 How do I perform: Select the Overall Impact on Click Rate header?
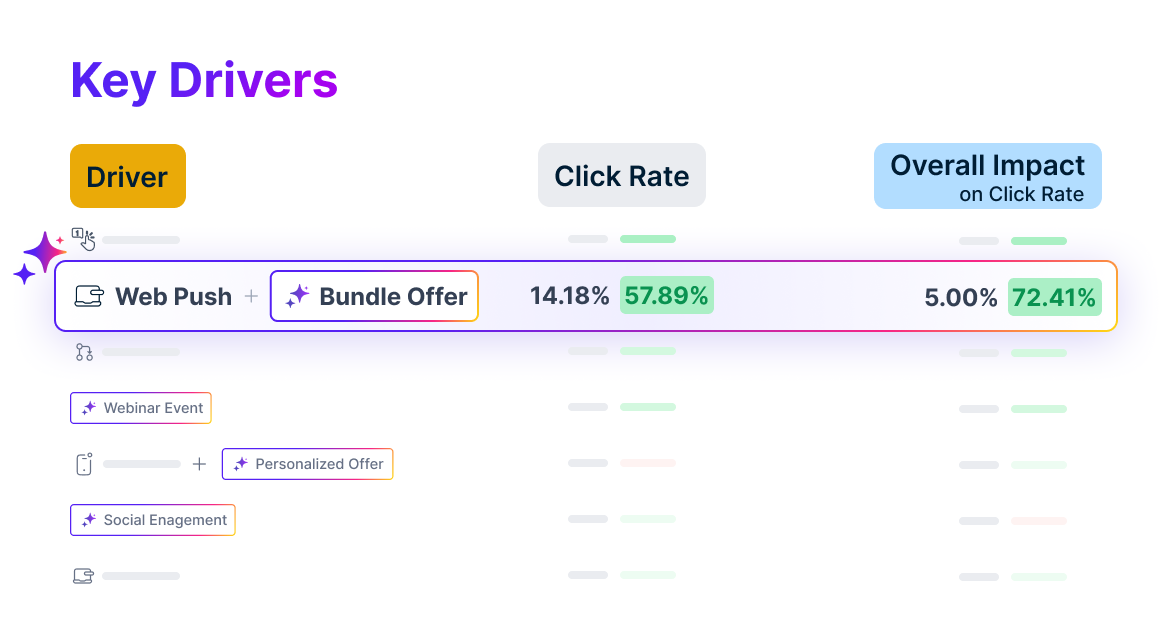coord(987,177)
